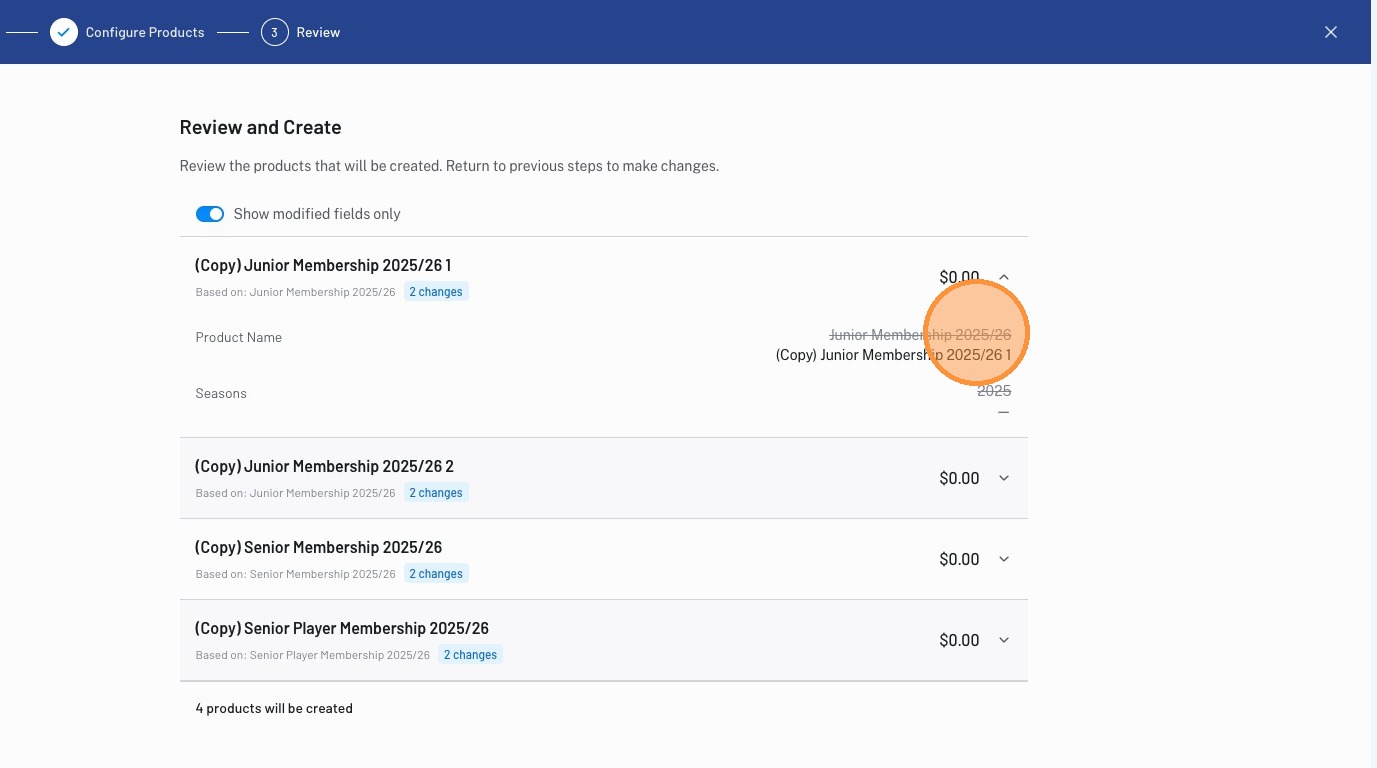The width and height of the screenshot is (1377, 768).
Task: Click "2 changes" badge on Senior Player Membership
Action: point(470,655)
